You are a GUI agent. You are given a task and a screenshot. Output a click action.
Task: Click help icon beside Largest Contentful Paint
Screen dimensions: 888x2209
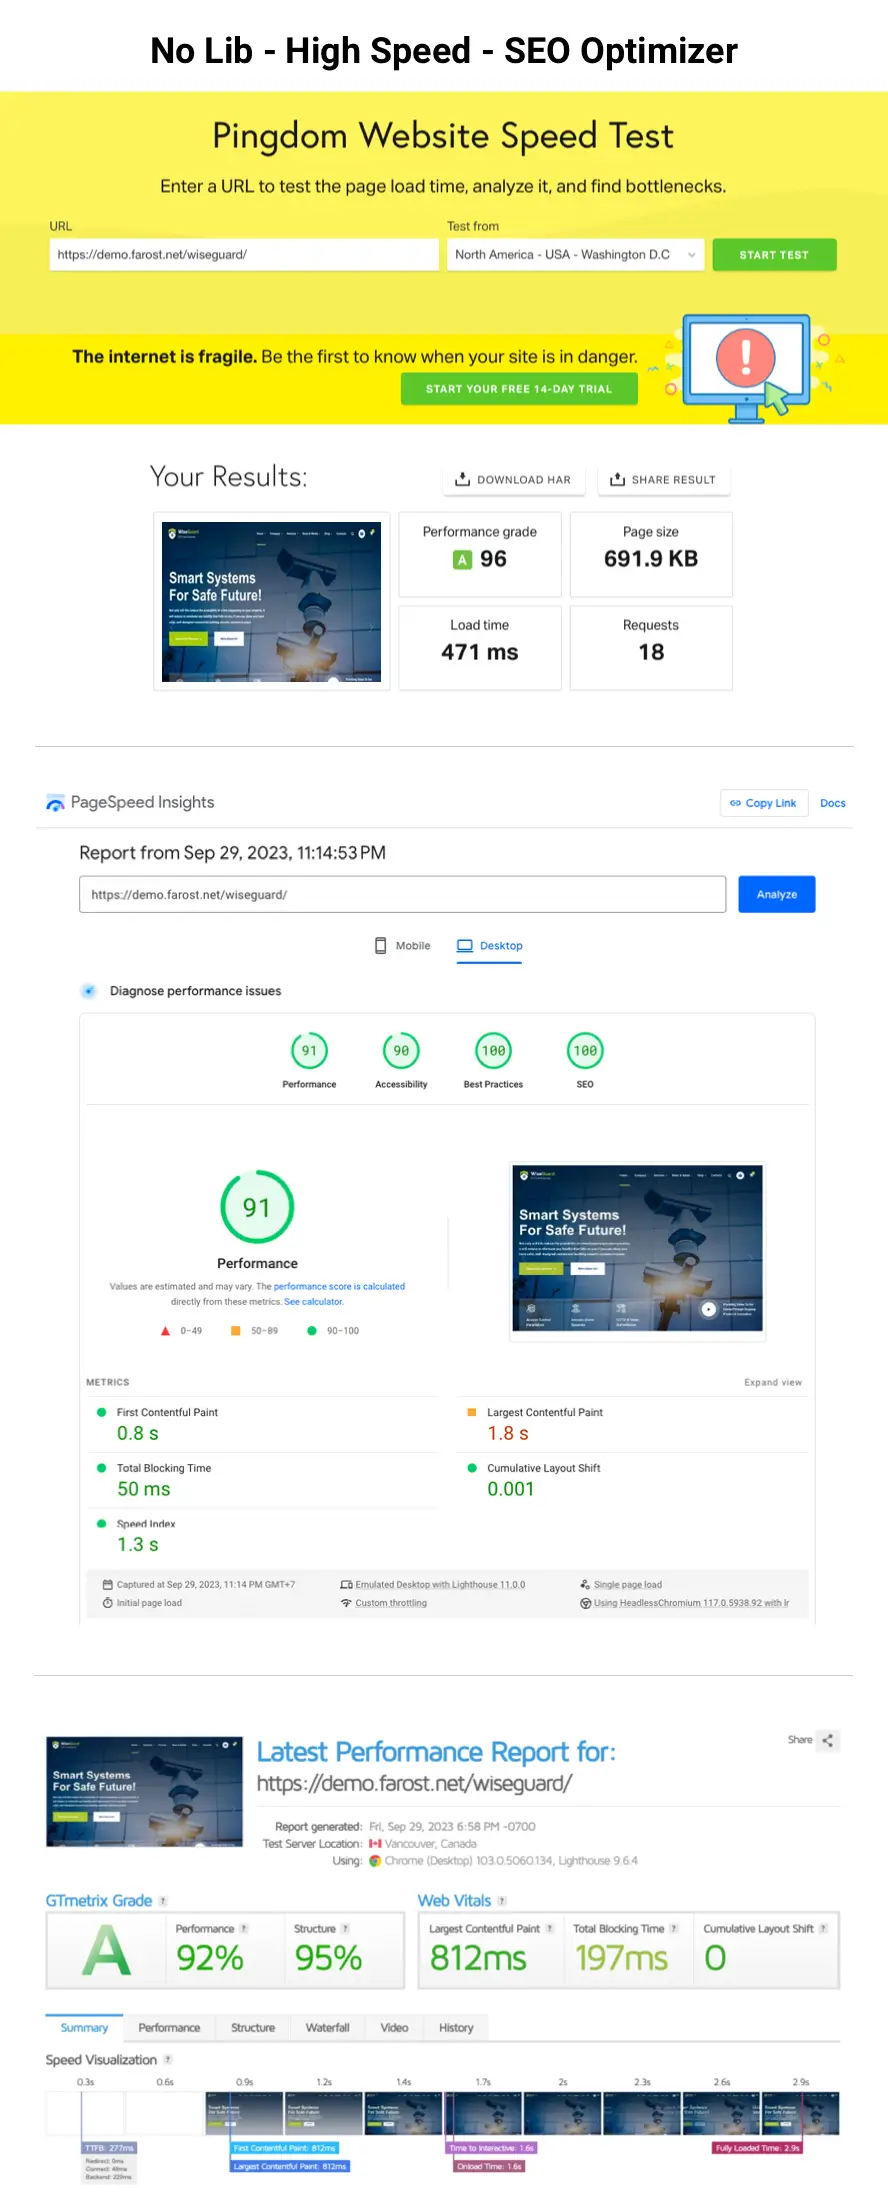click(x=550, y=1929)
